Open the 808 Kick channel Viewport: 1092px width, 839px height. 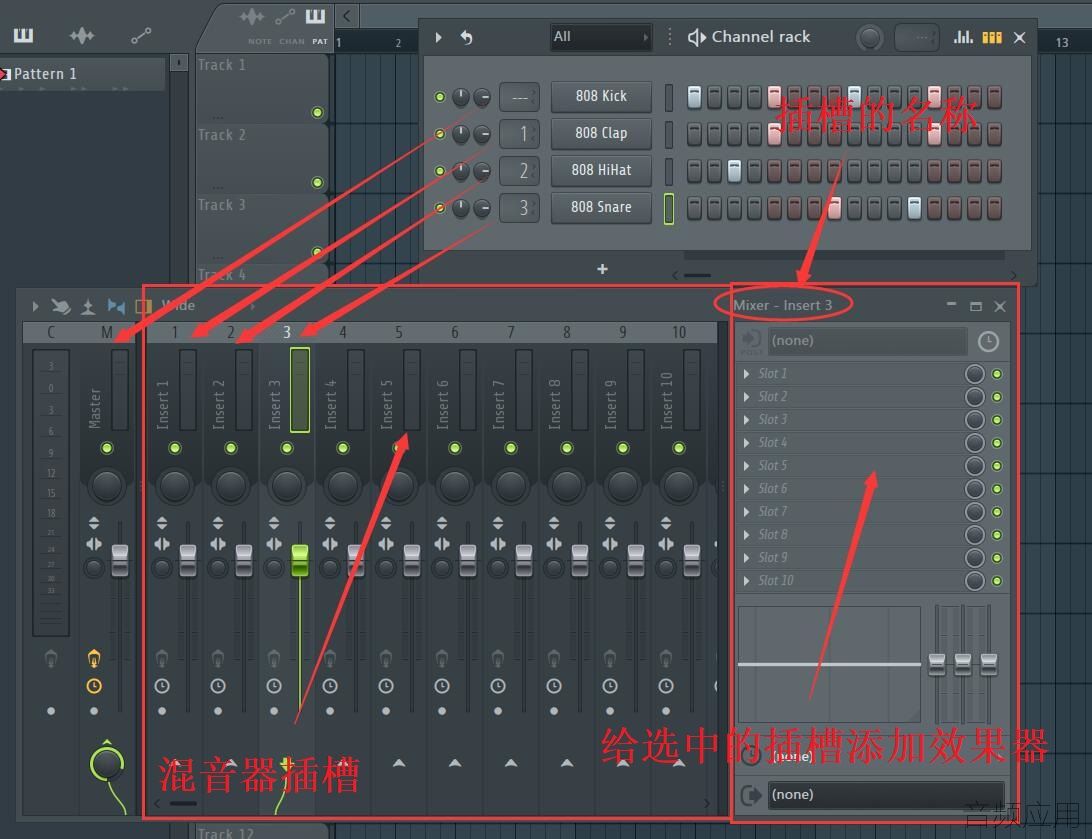tap(601, 96)
